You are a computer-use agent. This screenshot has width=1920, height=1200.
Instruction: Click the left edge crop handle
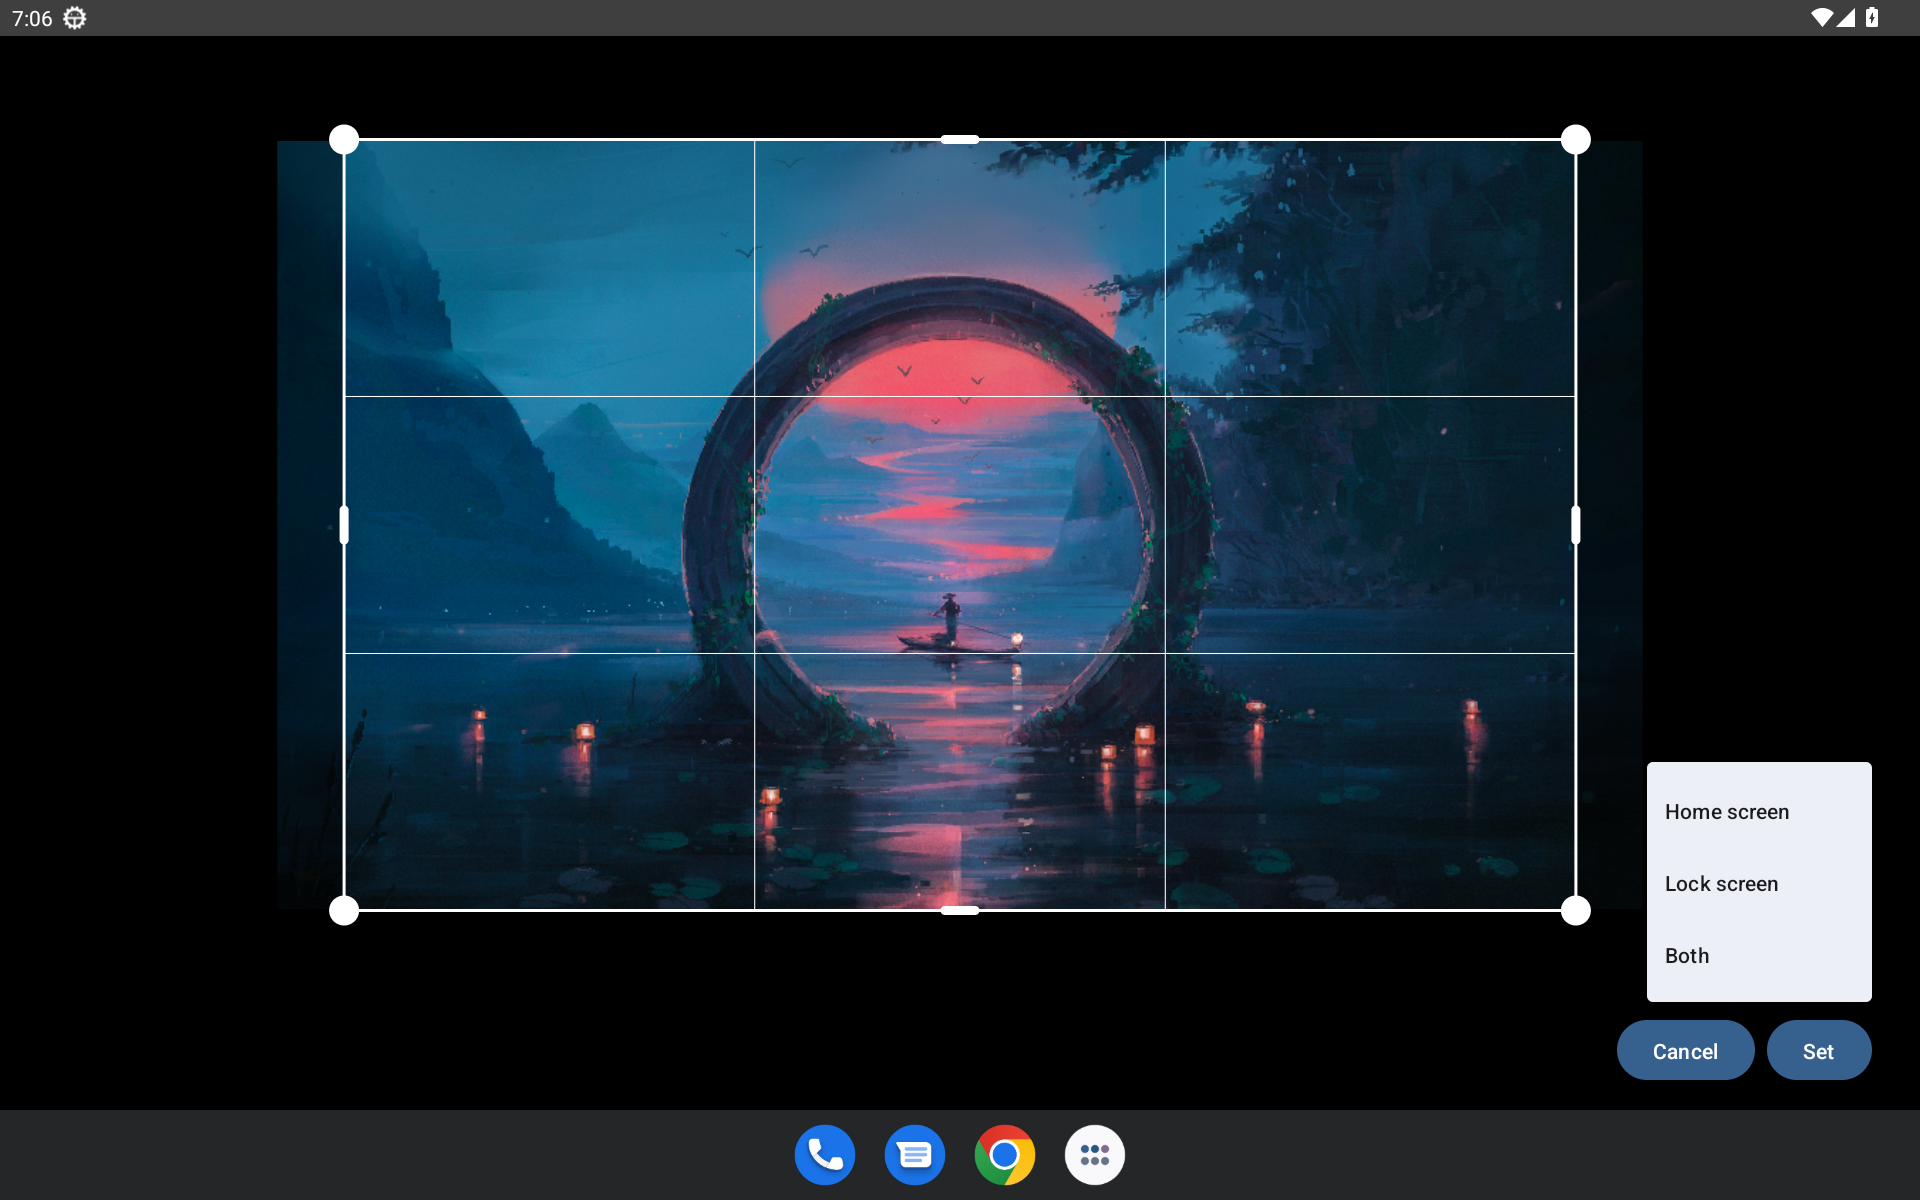click(344, 525)
